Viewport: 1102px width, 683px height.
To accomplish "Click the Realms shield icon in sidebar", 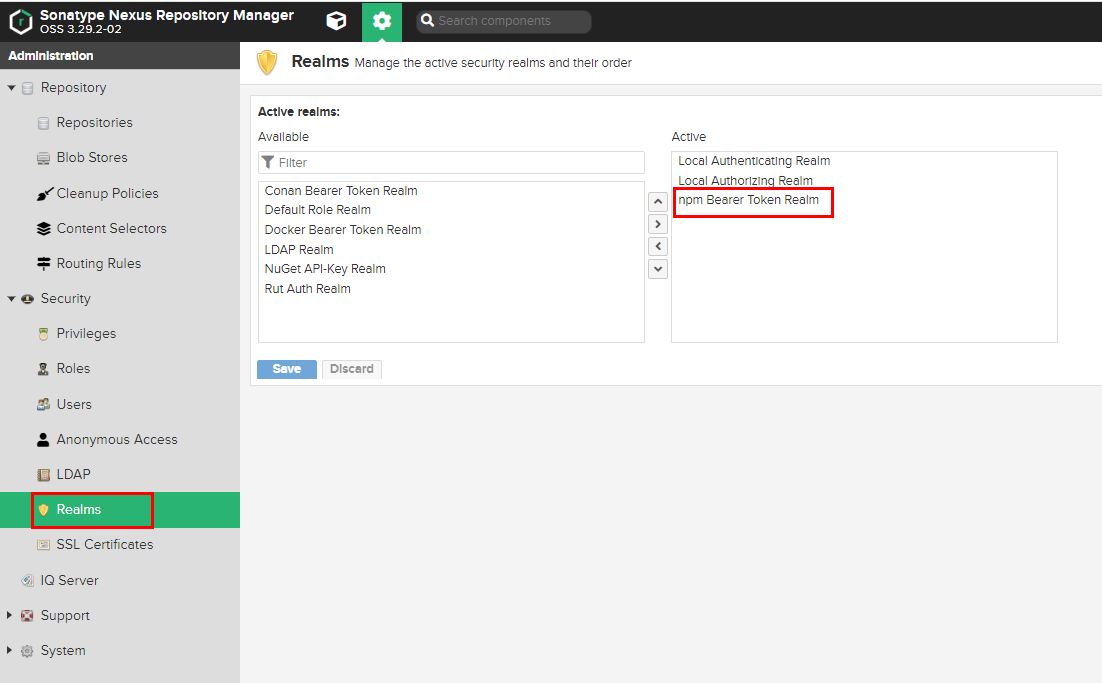I will click(x=44, y=509).
